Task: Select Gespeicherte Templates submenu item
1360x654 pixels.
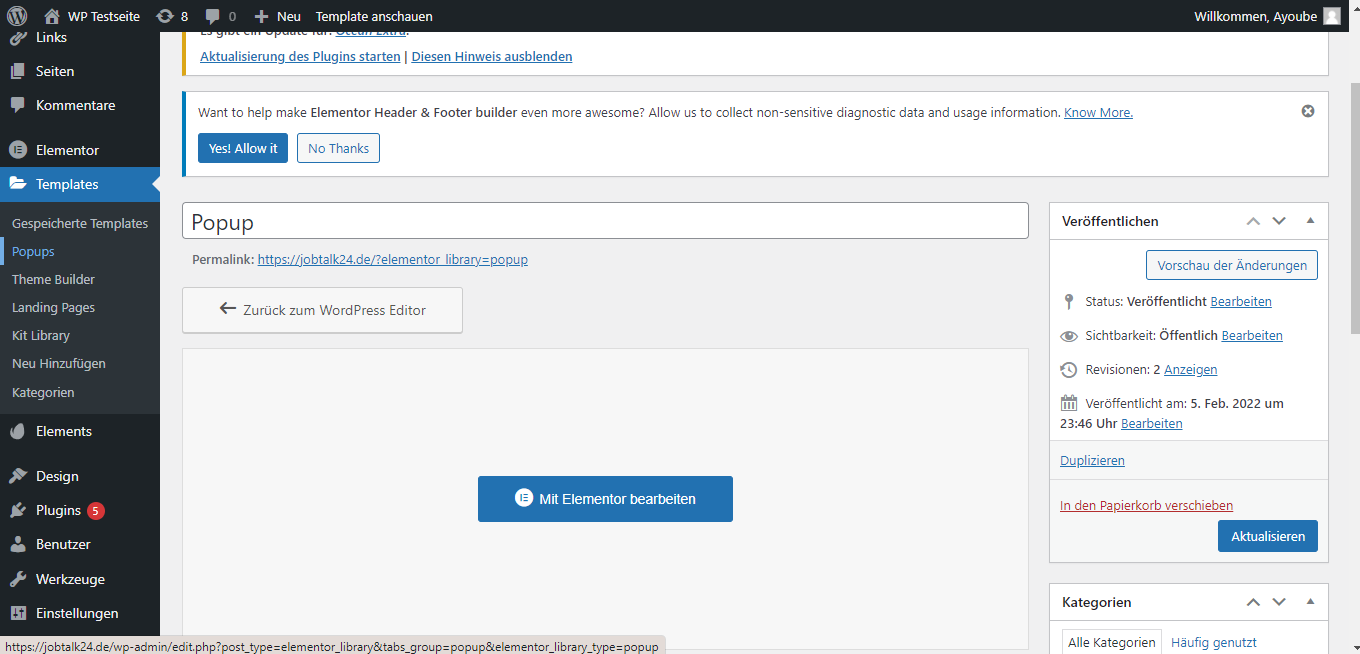Action: pos(80,223)
